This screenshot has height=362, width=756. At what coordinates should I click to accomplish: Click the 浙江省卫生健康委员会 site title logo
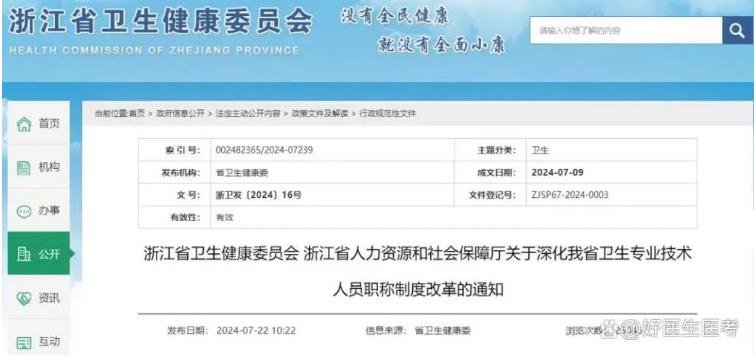[x=161, y=23]
